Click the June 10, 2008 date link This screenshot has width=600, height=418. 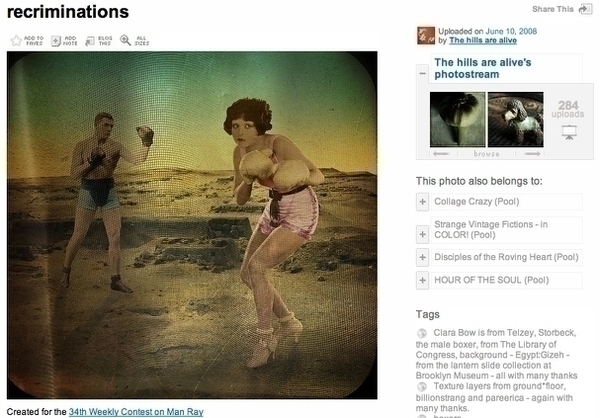[x=511, y=31]
